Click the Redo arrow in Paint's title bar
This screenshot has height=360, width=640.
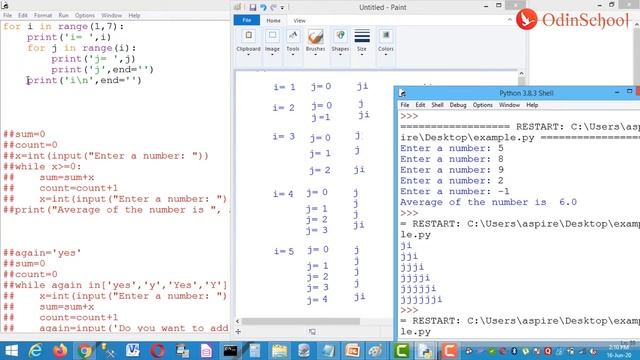273,7
